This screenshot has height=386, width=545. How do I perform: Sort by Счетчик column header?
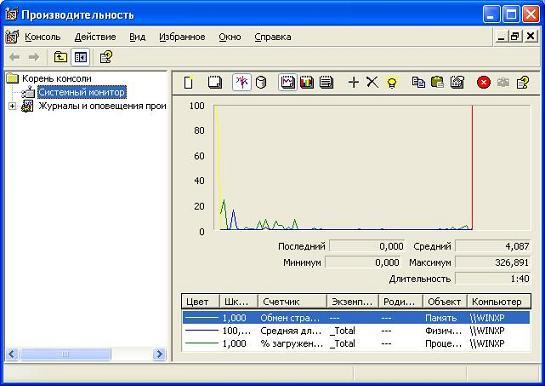pyautogui.click(x=292, y=302)
